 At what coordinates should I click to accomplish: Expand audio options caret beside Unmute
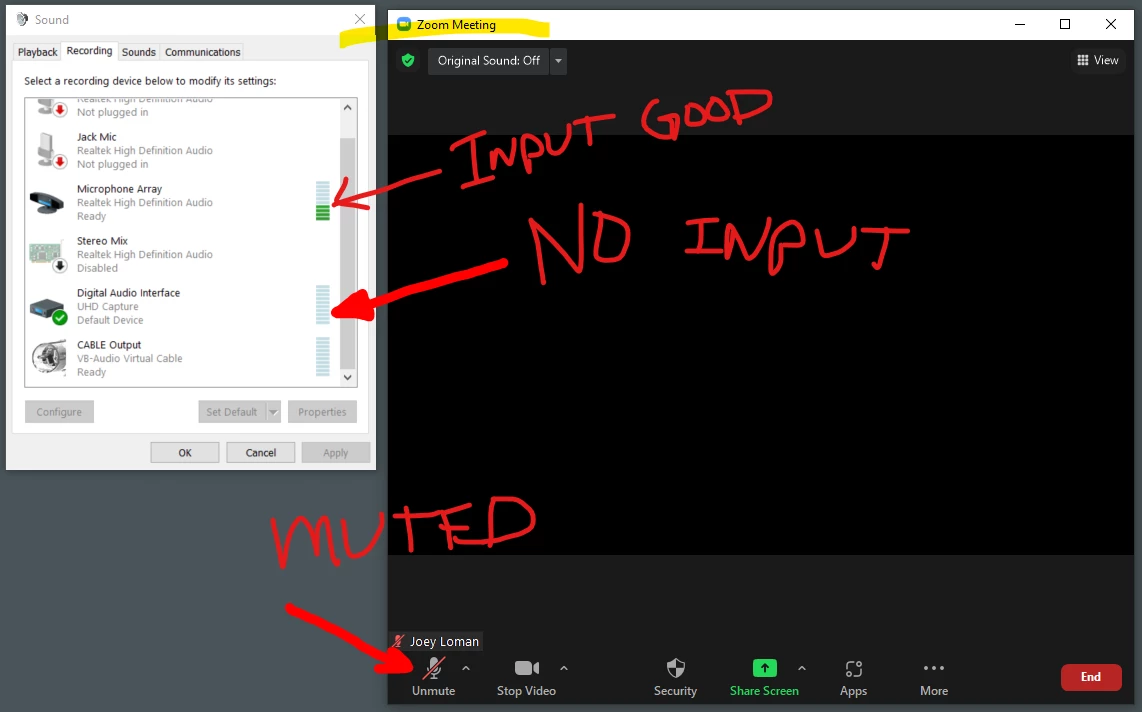pyautogui.click(x=466, y=668)
